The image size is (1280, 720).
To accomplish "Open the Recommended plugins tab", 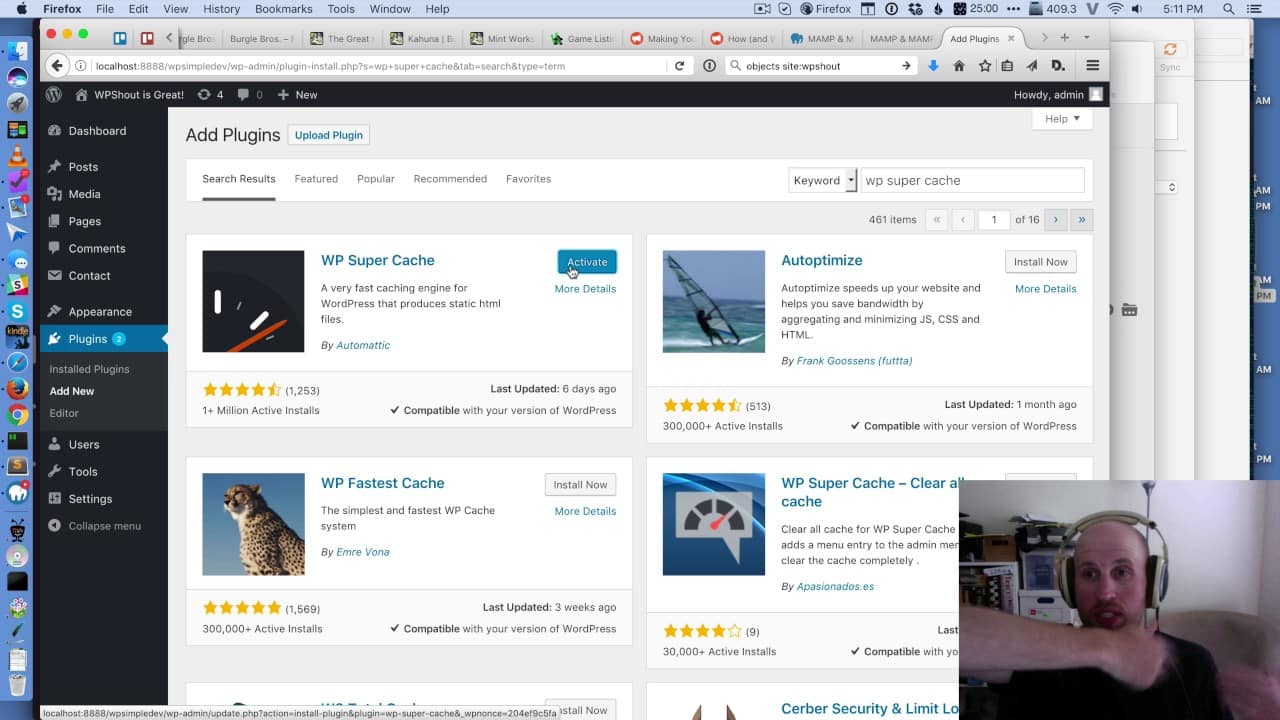I will click(450, 179).
